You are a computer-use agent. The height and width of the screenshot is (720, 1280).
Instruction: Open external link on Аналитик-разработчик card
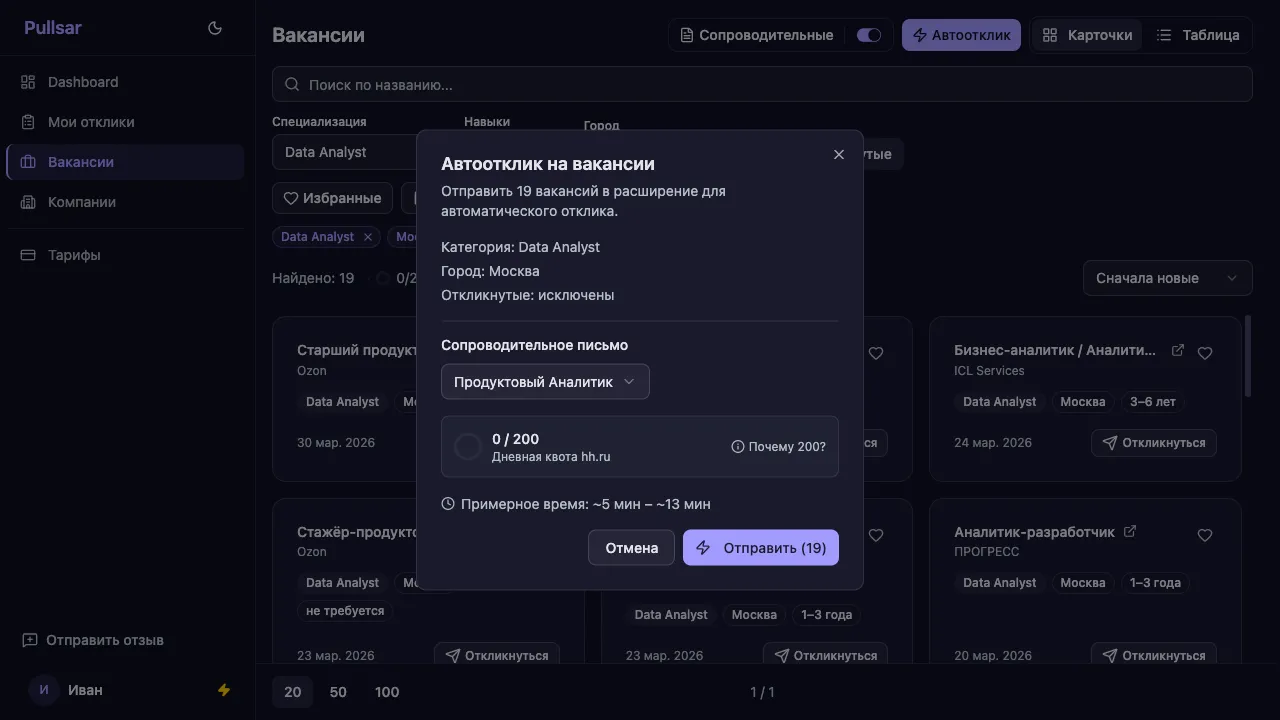click(1128, 530)
